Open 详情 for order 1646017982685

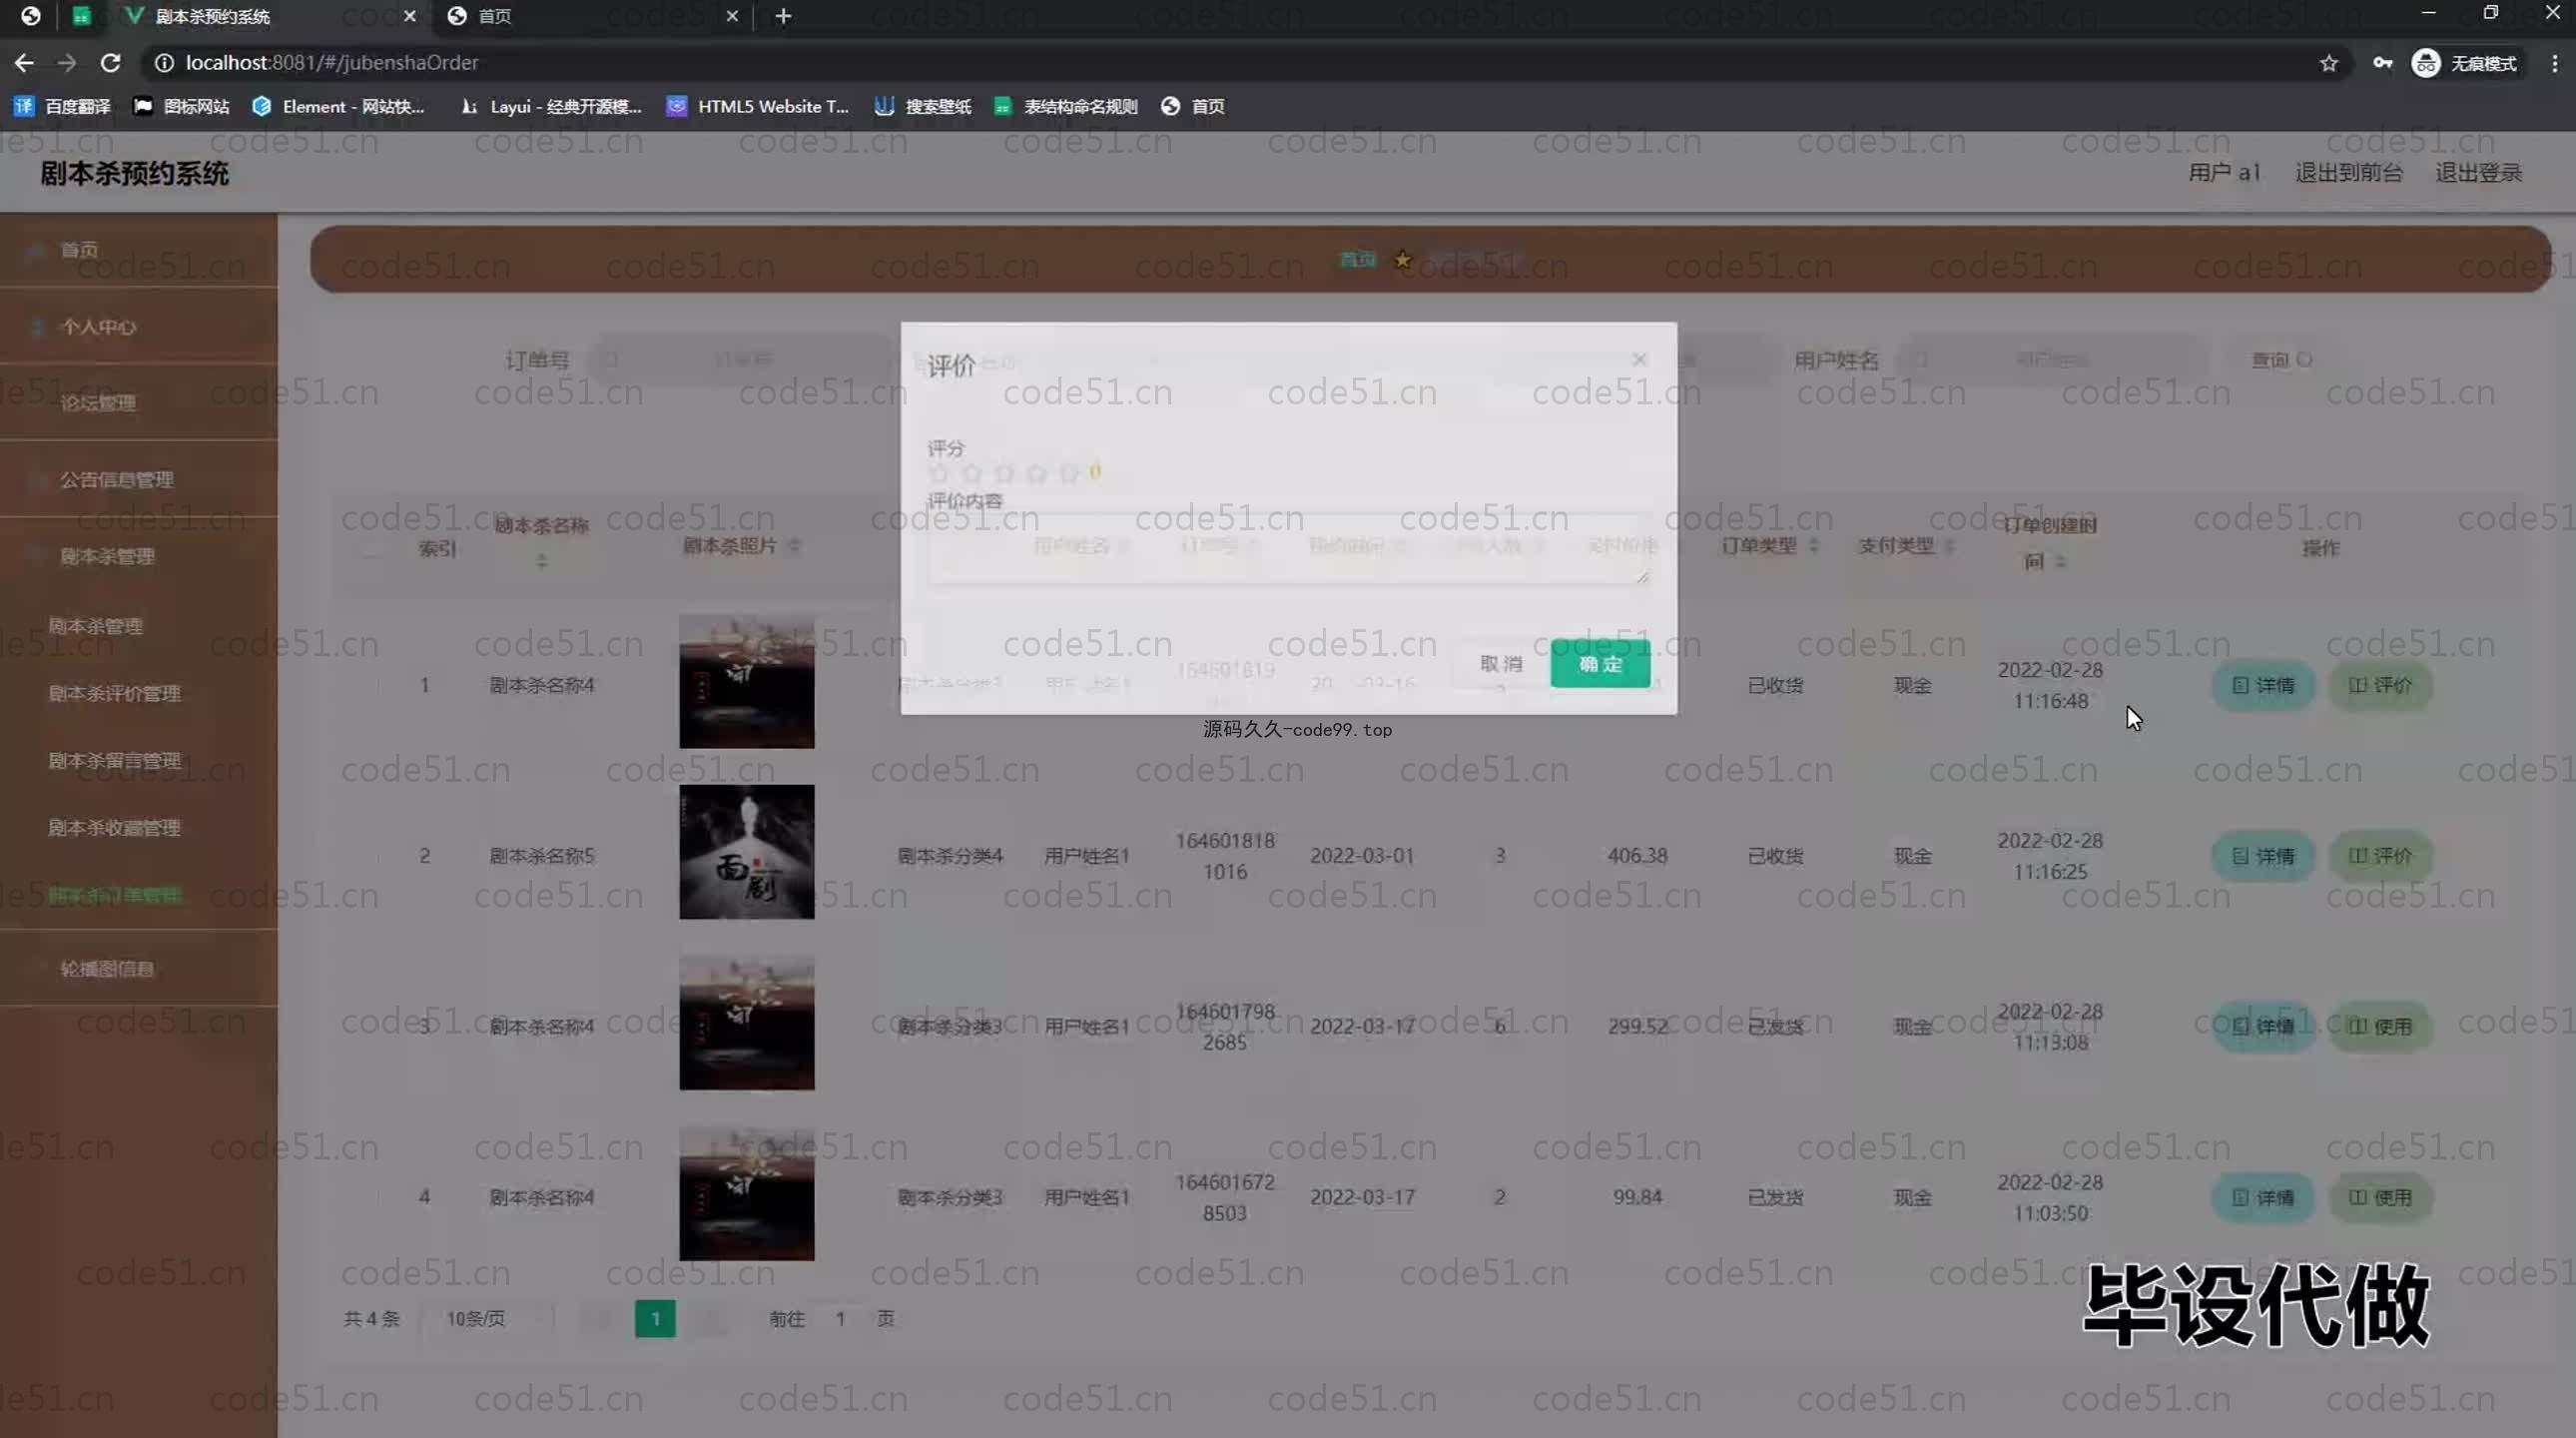(2263, 1027)
